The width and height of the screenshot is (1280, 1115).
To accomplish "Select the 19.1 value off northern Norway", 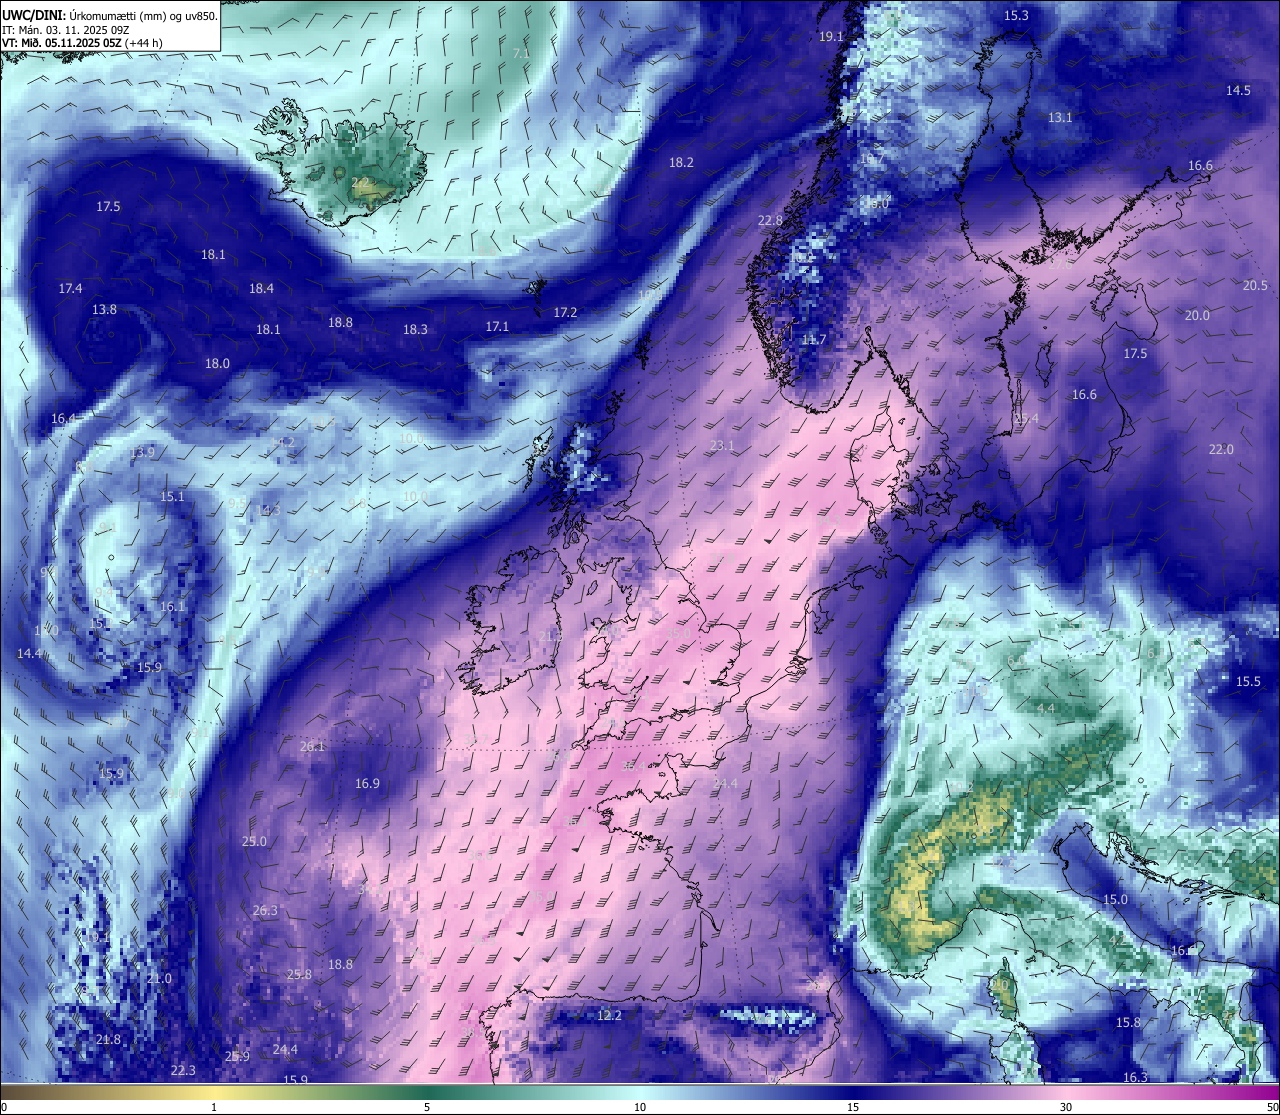I will pos(831,36).
